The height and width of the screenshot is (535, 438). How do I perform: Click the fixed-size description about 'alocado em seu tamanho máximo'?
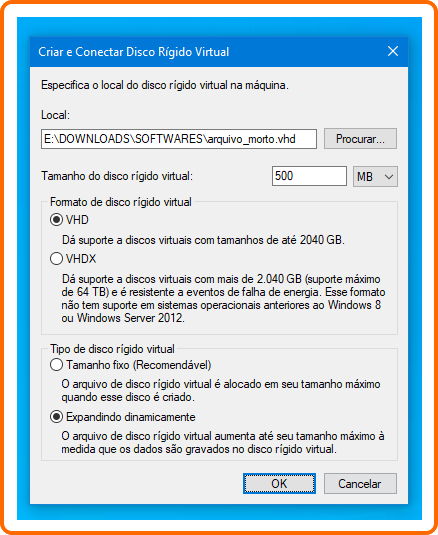click(221, 391)
